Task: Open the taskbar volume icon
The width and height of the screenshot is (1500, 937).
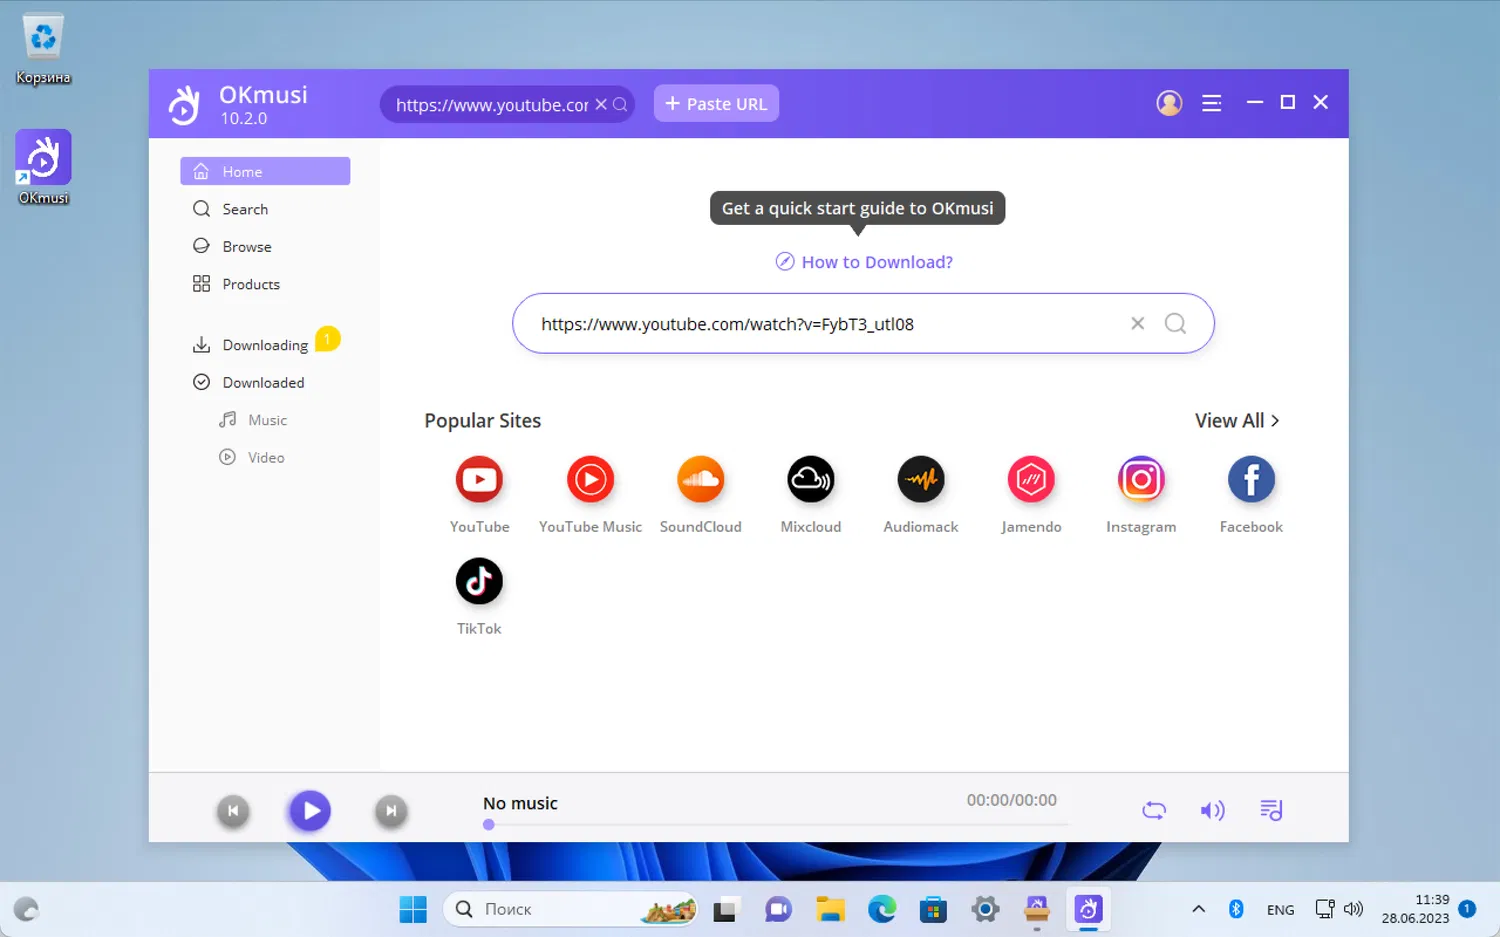Action: tap(1354, 909)
